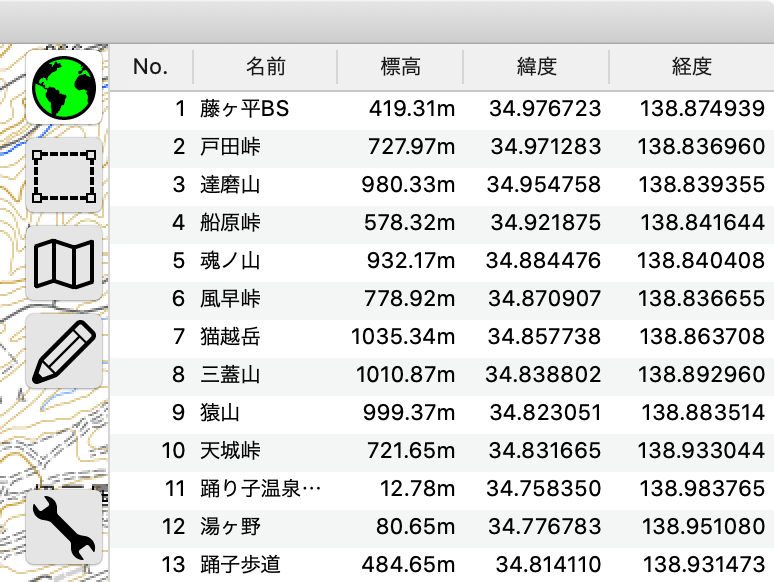
Task: Select row 1 藤ヶ平BS
Action: [442, 109]
